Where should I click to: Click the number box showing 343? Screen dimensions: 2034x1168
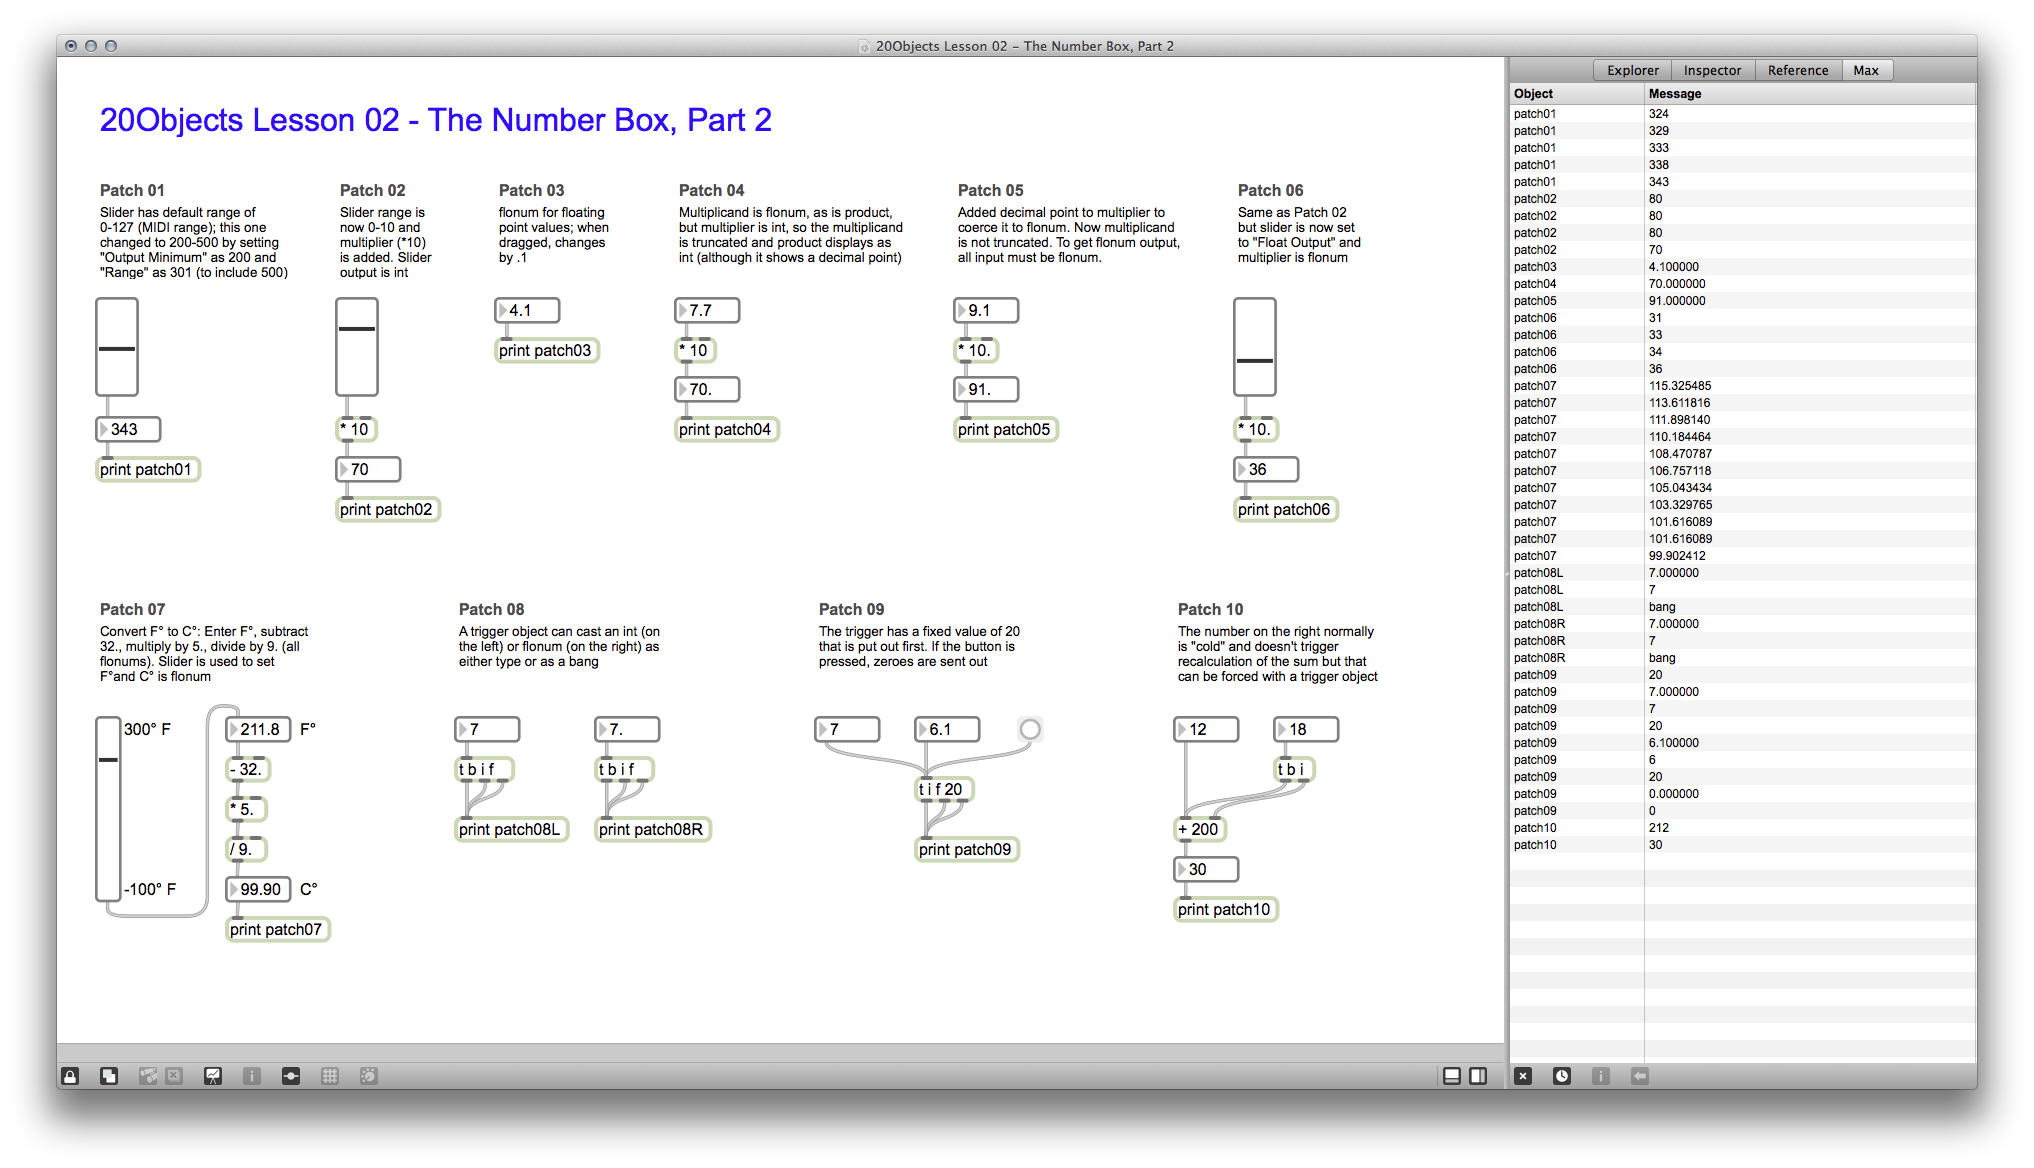point(128,429)
